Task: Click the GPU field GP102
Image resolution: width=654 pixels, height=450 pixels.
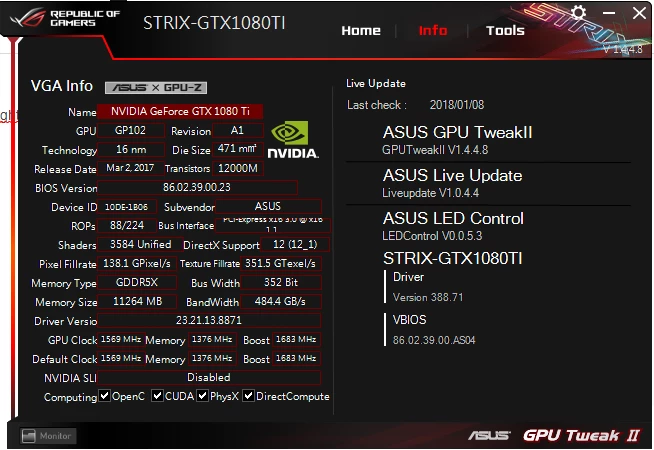Action: click(130, 131)
